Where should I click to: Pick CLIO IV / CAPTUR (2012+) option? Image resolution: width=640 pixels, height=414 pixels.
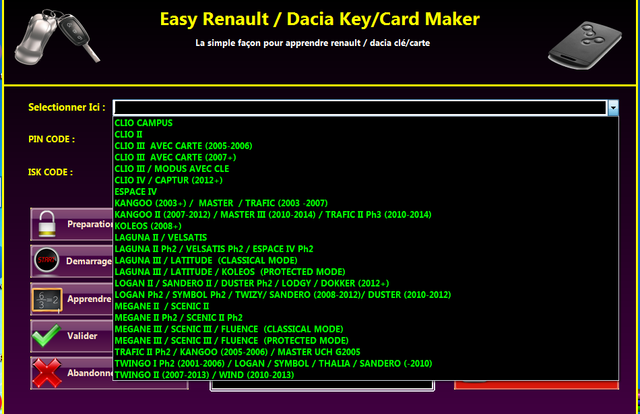click(170, 179)
